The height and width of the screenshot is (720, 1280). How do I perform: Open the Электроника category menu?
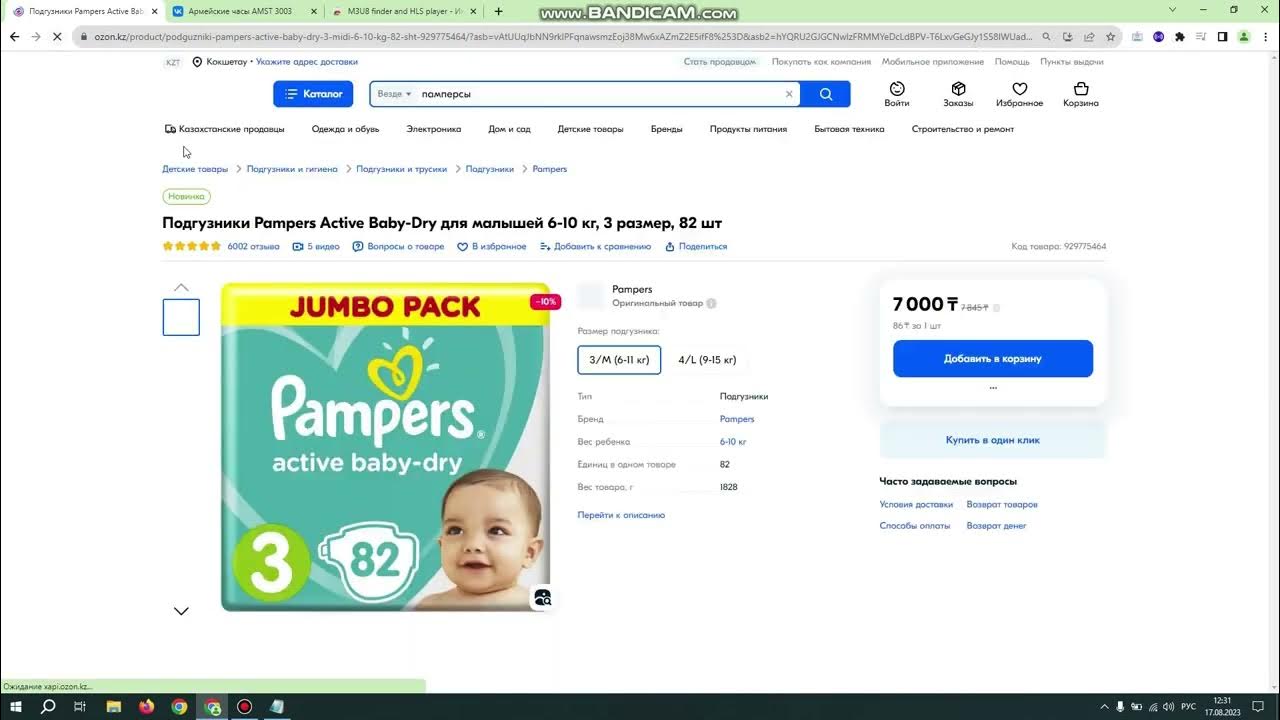point(434,129)
